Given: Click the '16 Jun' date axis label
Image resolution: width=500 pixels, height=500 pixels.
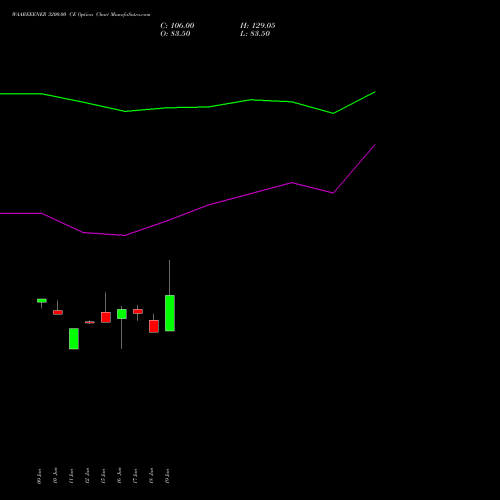Looking at the screenshot, I should pos(120,476).
